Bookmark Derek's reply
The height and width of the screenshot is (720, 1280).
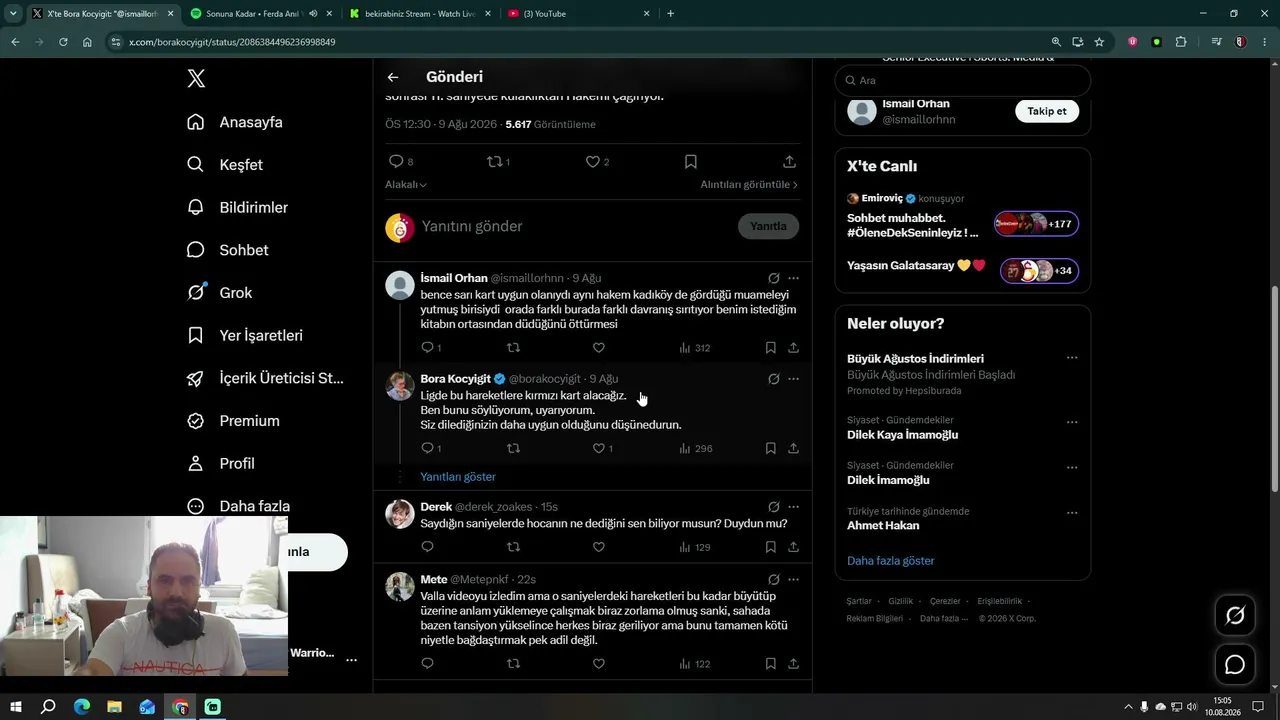tap(770, 547)
